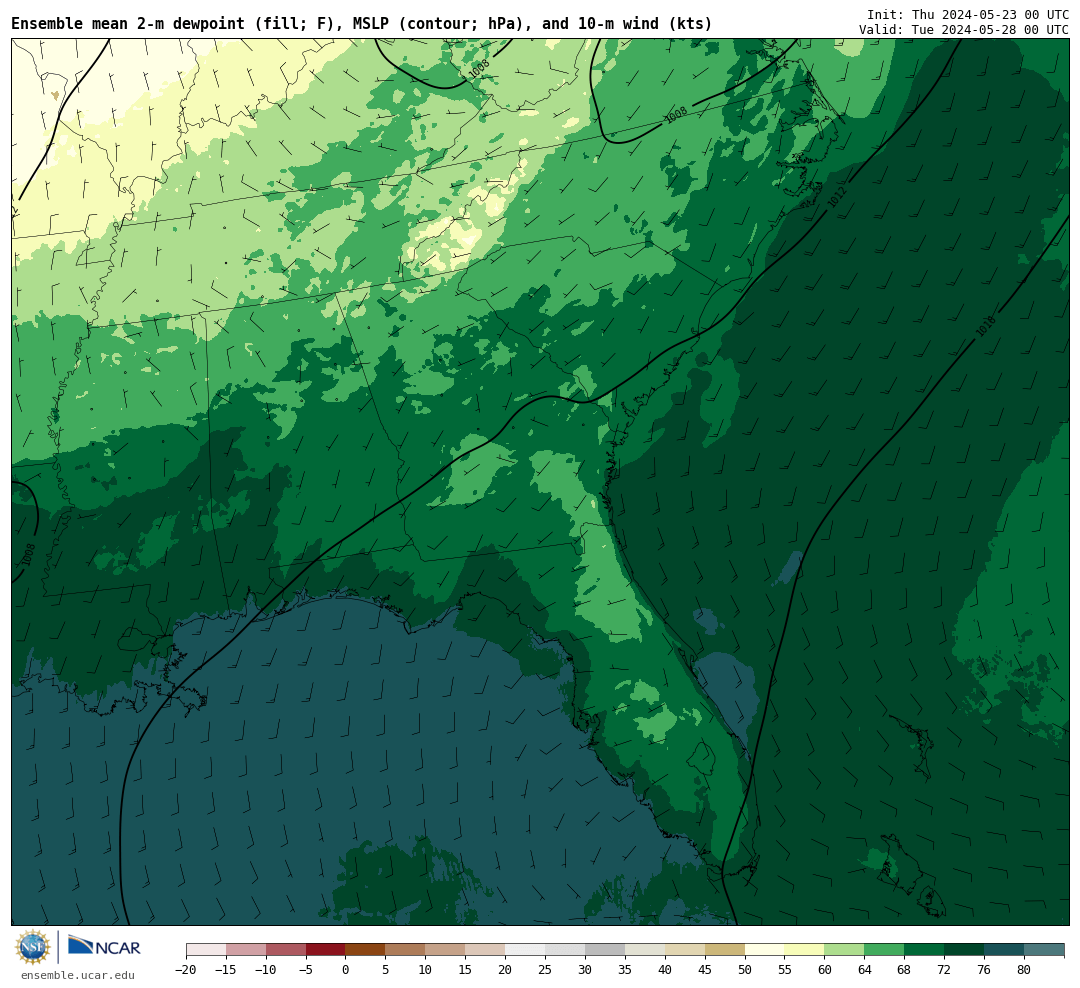Click the colorbar tick label '72'
The width and height of the screenshot is (1080, 988).
click(x=944, y=970)
